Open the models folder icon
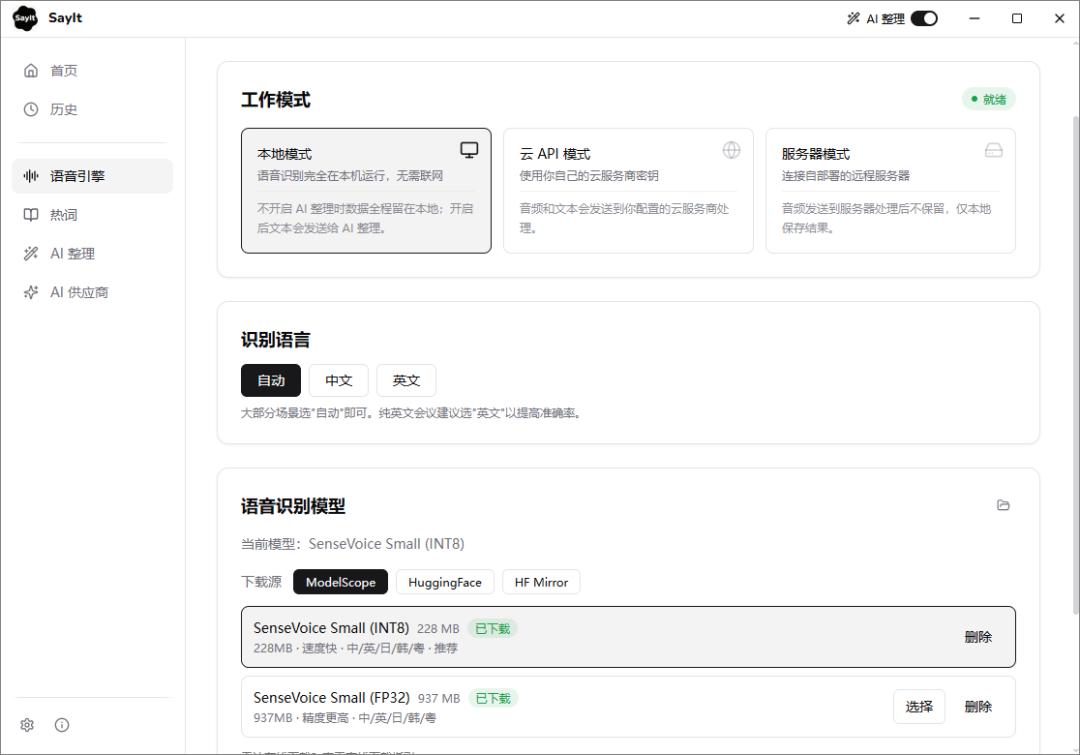This screenshot has width=1080, height=755. coord(1003,505)
